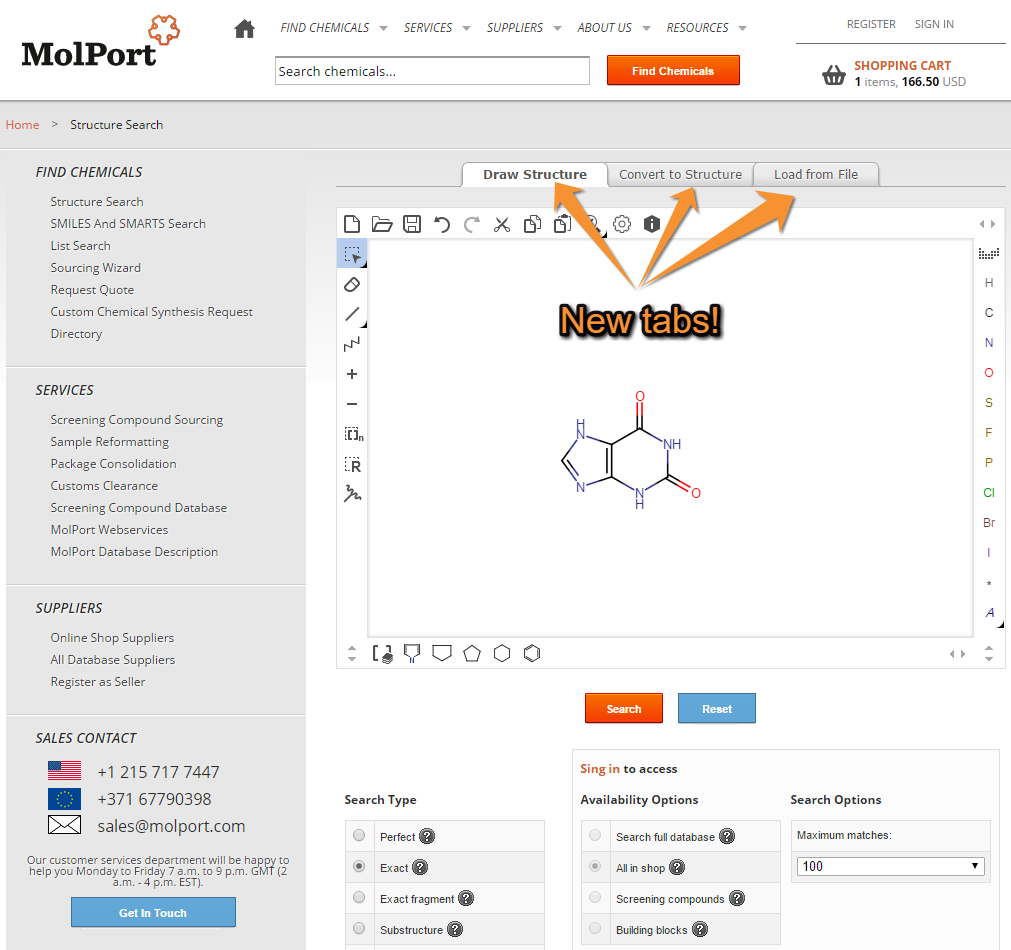Screen dimensions: 1011x950
Task: Open the template library icon
Action: (382, 654)
